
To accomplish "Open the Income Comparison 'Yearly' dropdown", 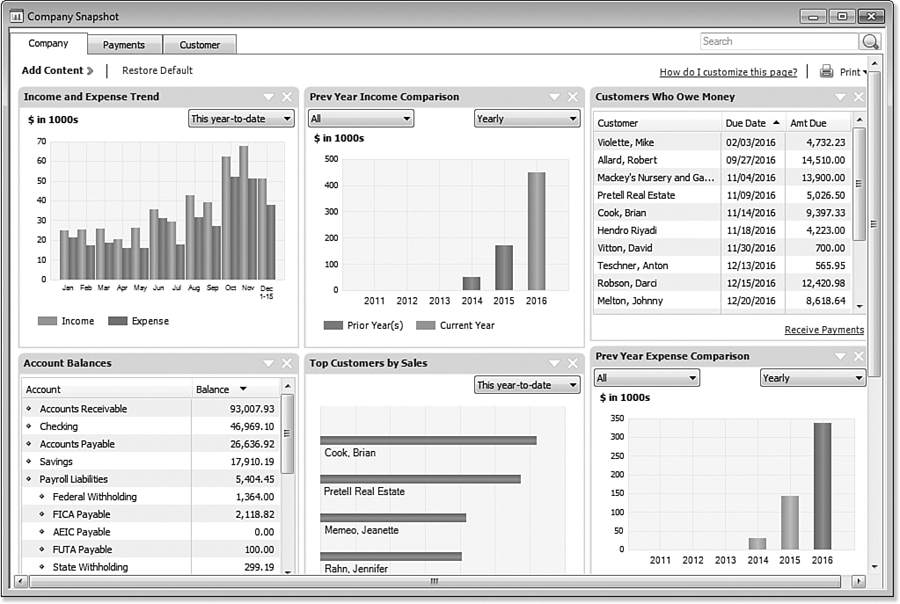I will tap(526, 119).
